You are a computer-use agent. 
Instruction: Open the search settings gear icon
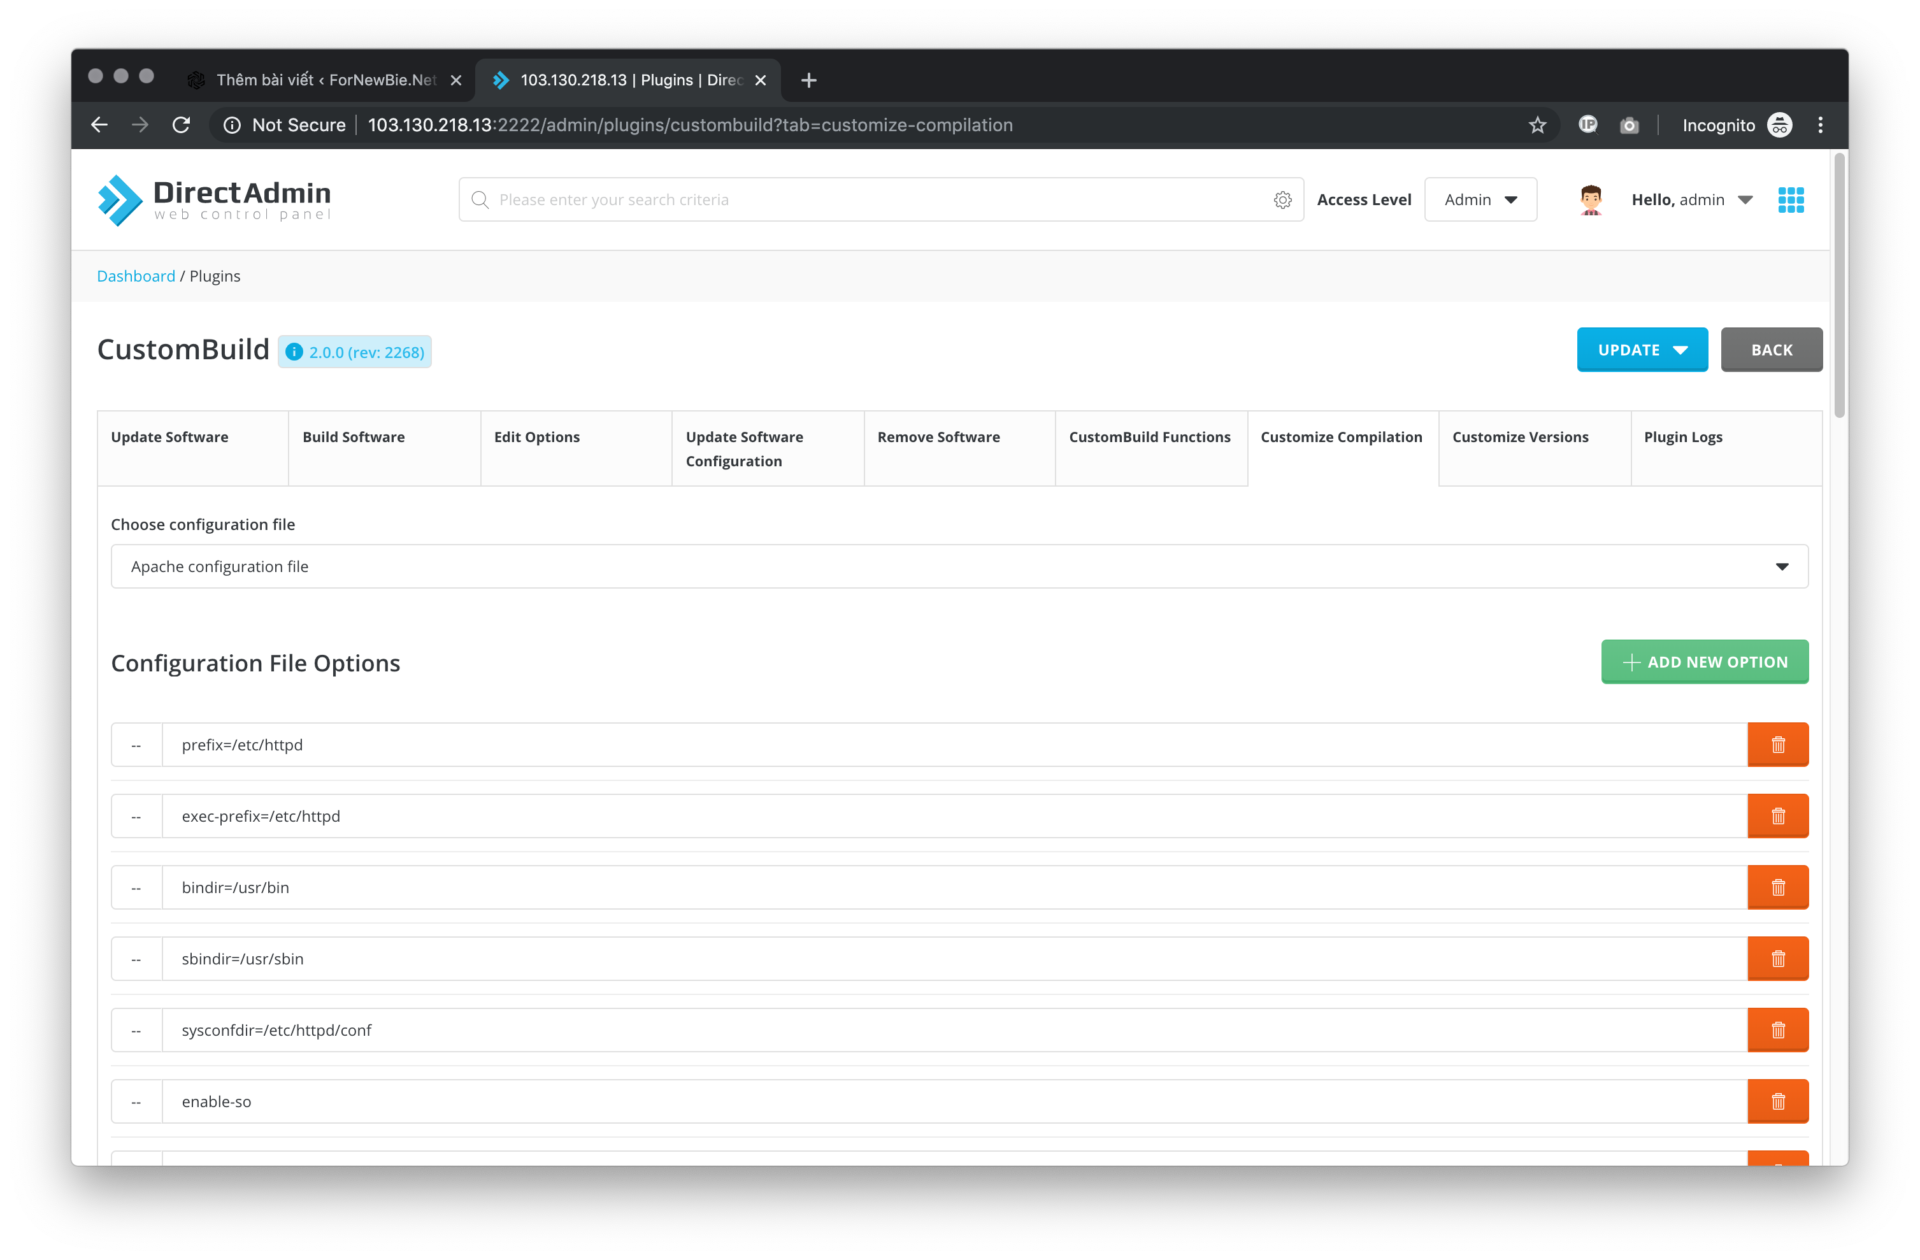[x=1283, y=200]
